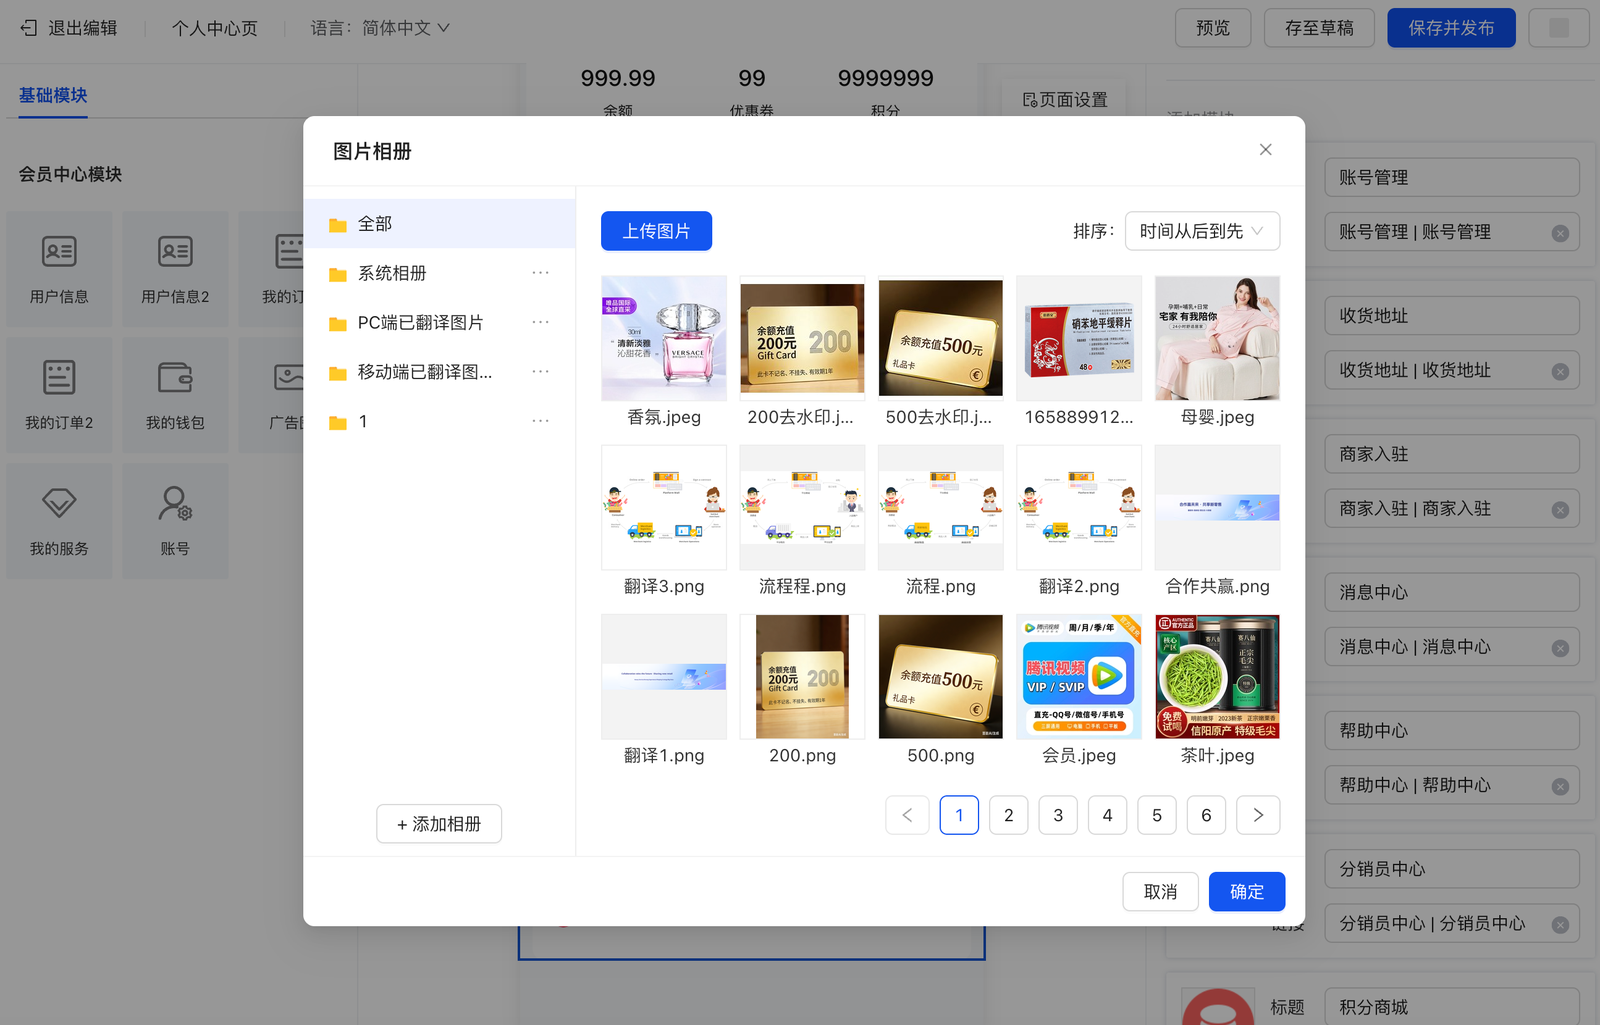This screenshot has height=1025, width=1600.
Task: Expand the 时间从后到先 sort dropdown
Action: point(1201,231)
